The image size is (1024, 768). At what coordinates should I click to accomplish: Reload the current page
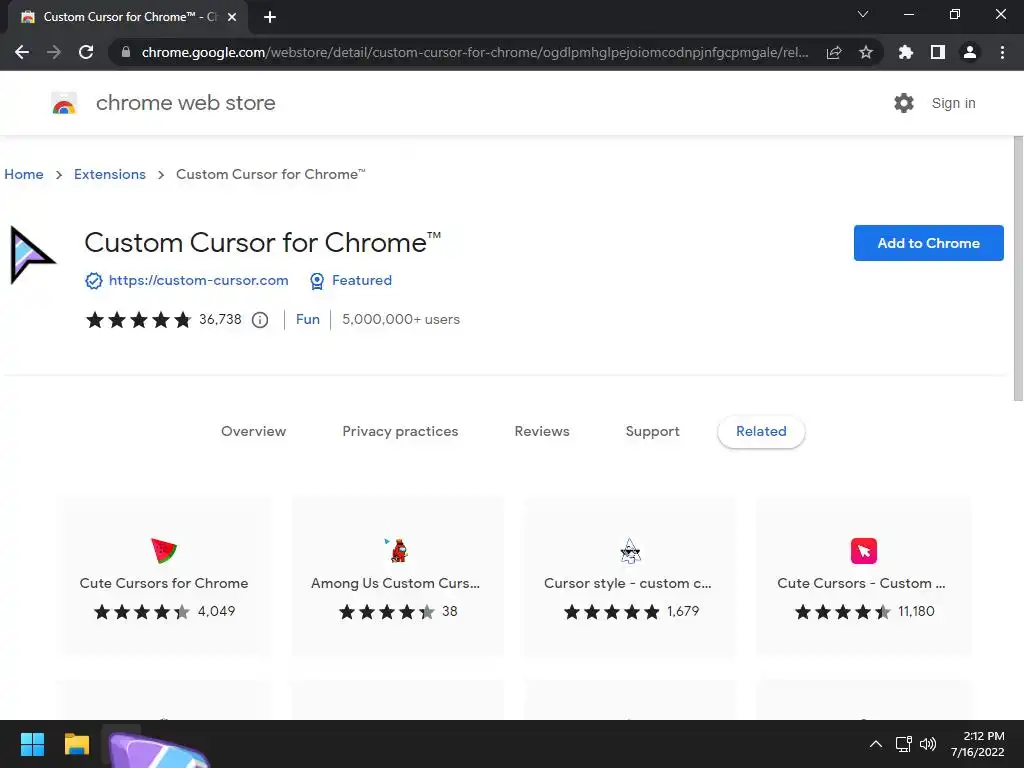(86, 52)
